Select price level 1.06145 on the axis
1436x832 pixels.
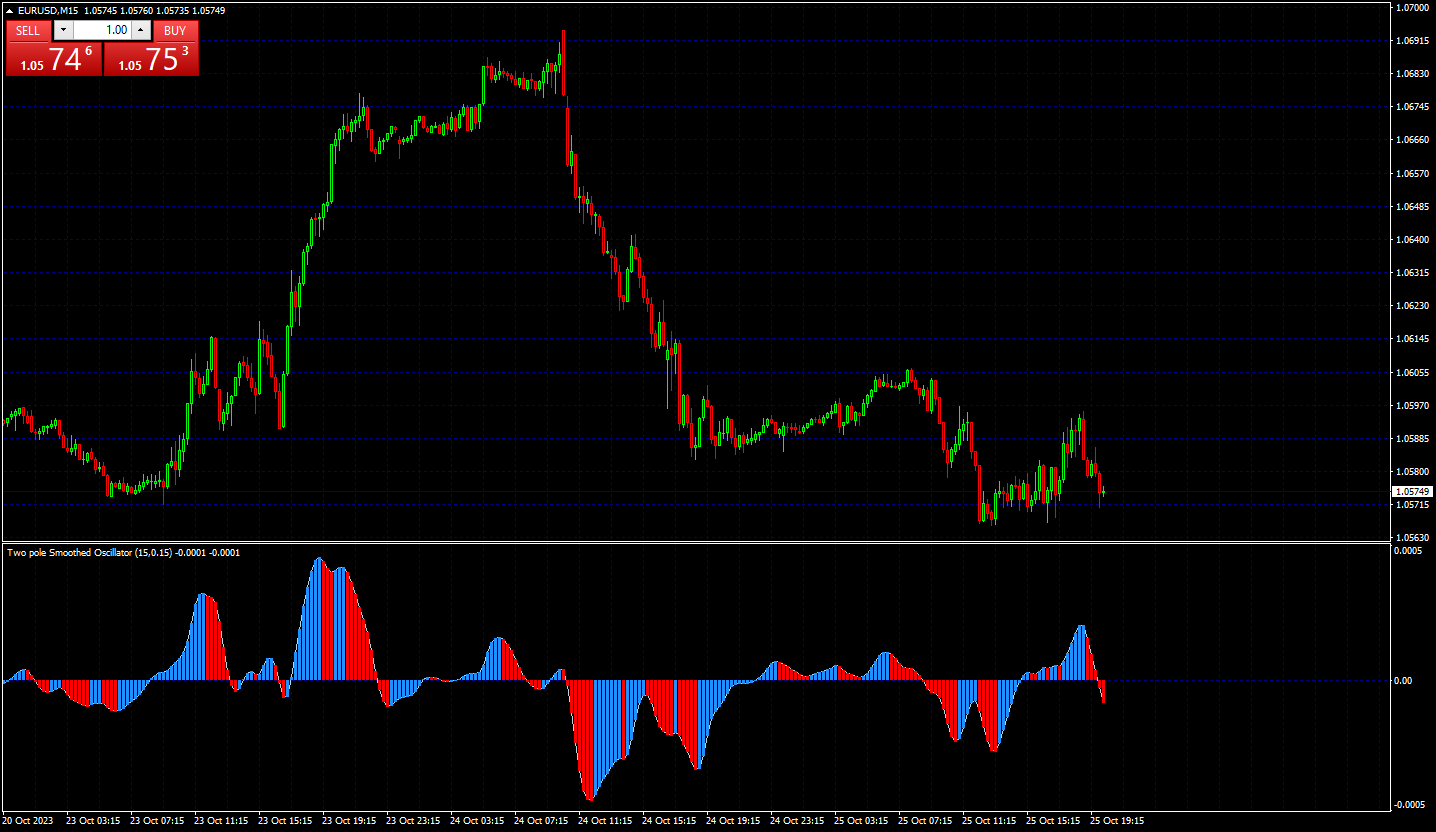click(x=1411, y=339)
